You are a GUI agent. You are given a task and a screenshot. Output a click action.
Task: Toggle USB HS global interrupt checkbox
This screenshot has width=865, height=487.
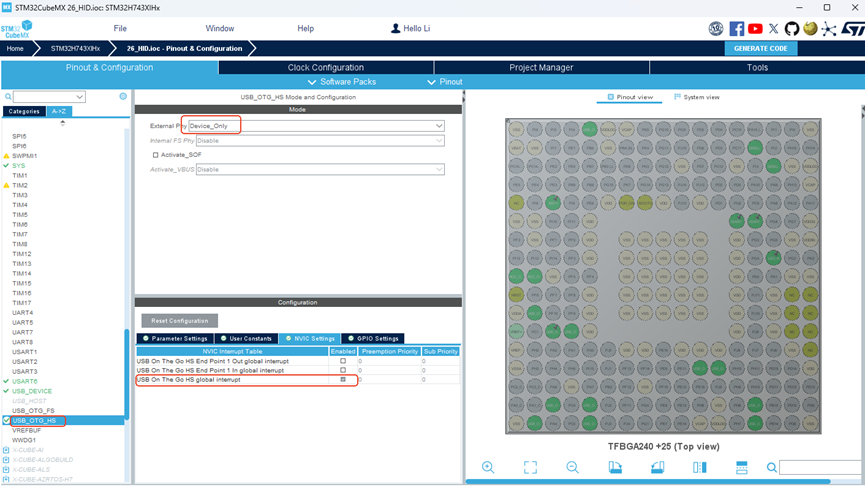point(343,379)
